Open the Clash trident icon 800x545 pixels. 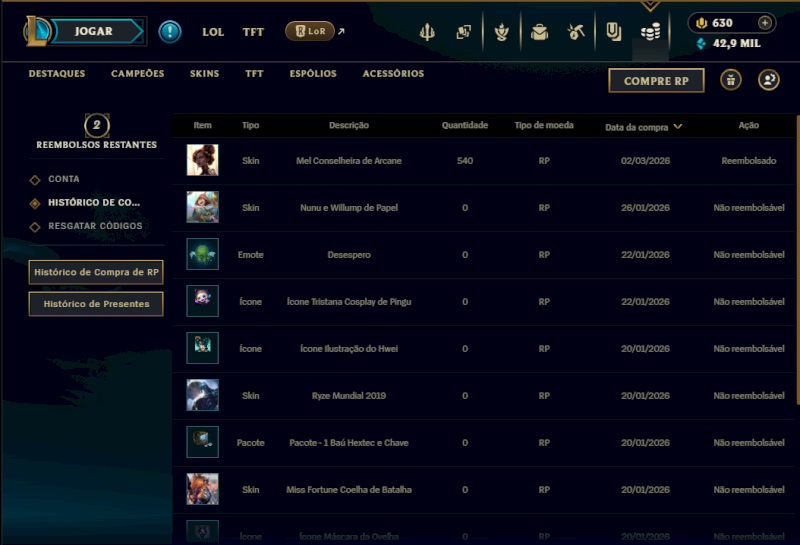[x=427, y=32]
